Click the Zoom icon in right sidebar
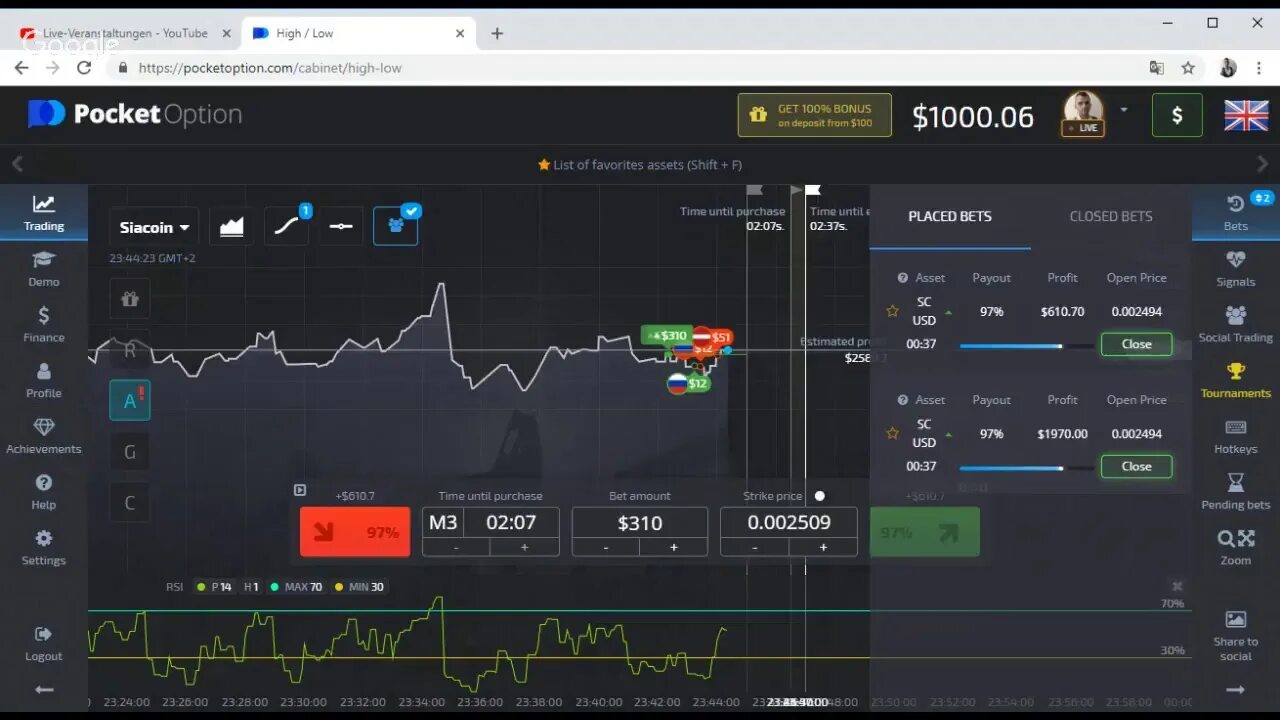Image resolution: width=1280 pixels, height=720 pixels. click(x=1235, y=547)
